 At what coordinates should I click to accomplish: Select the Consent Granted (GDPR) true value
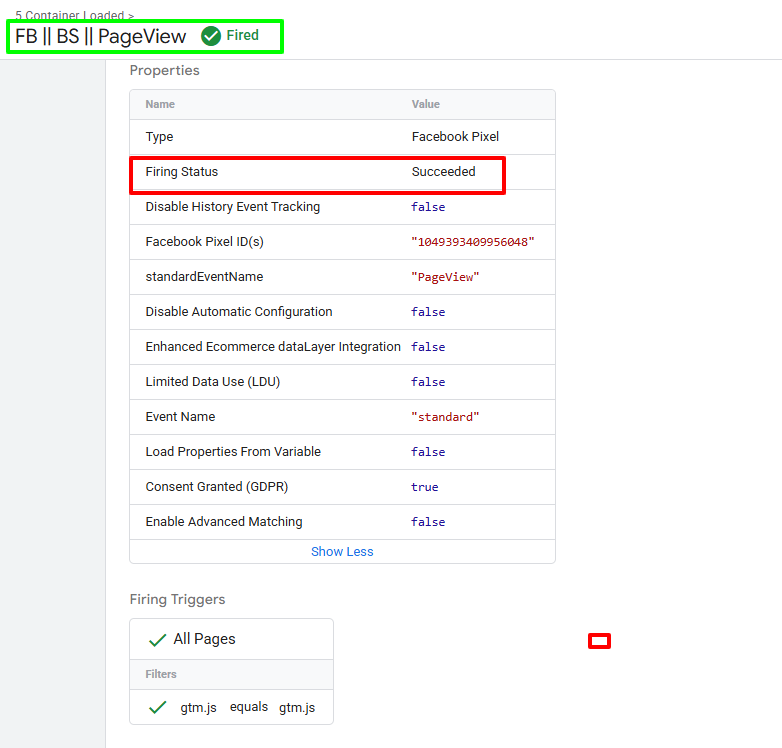pyautogui.click(x=424, y=487)
